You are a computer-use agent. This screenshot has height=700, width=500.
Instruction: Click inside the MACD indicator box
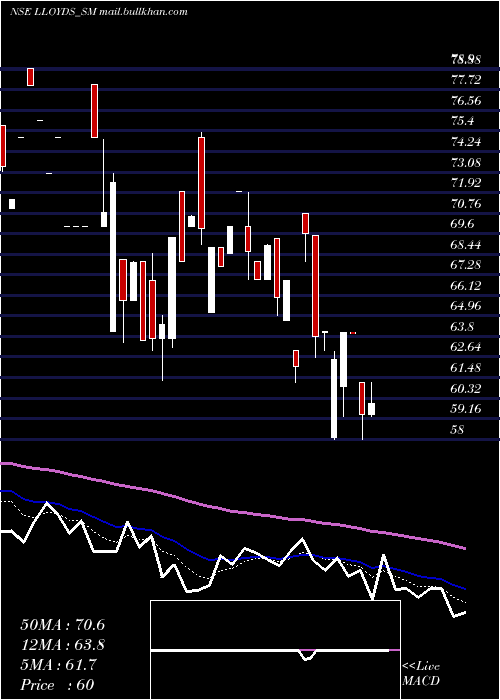(275, 650)
